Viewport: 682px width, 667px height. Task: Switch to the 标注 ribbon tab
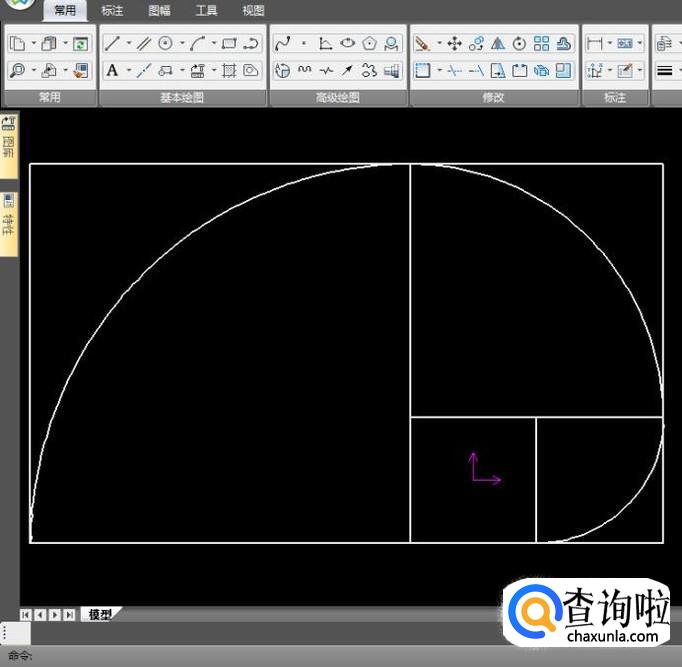point(112,11)
